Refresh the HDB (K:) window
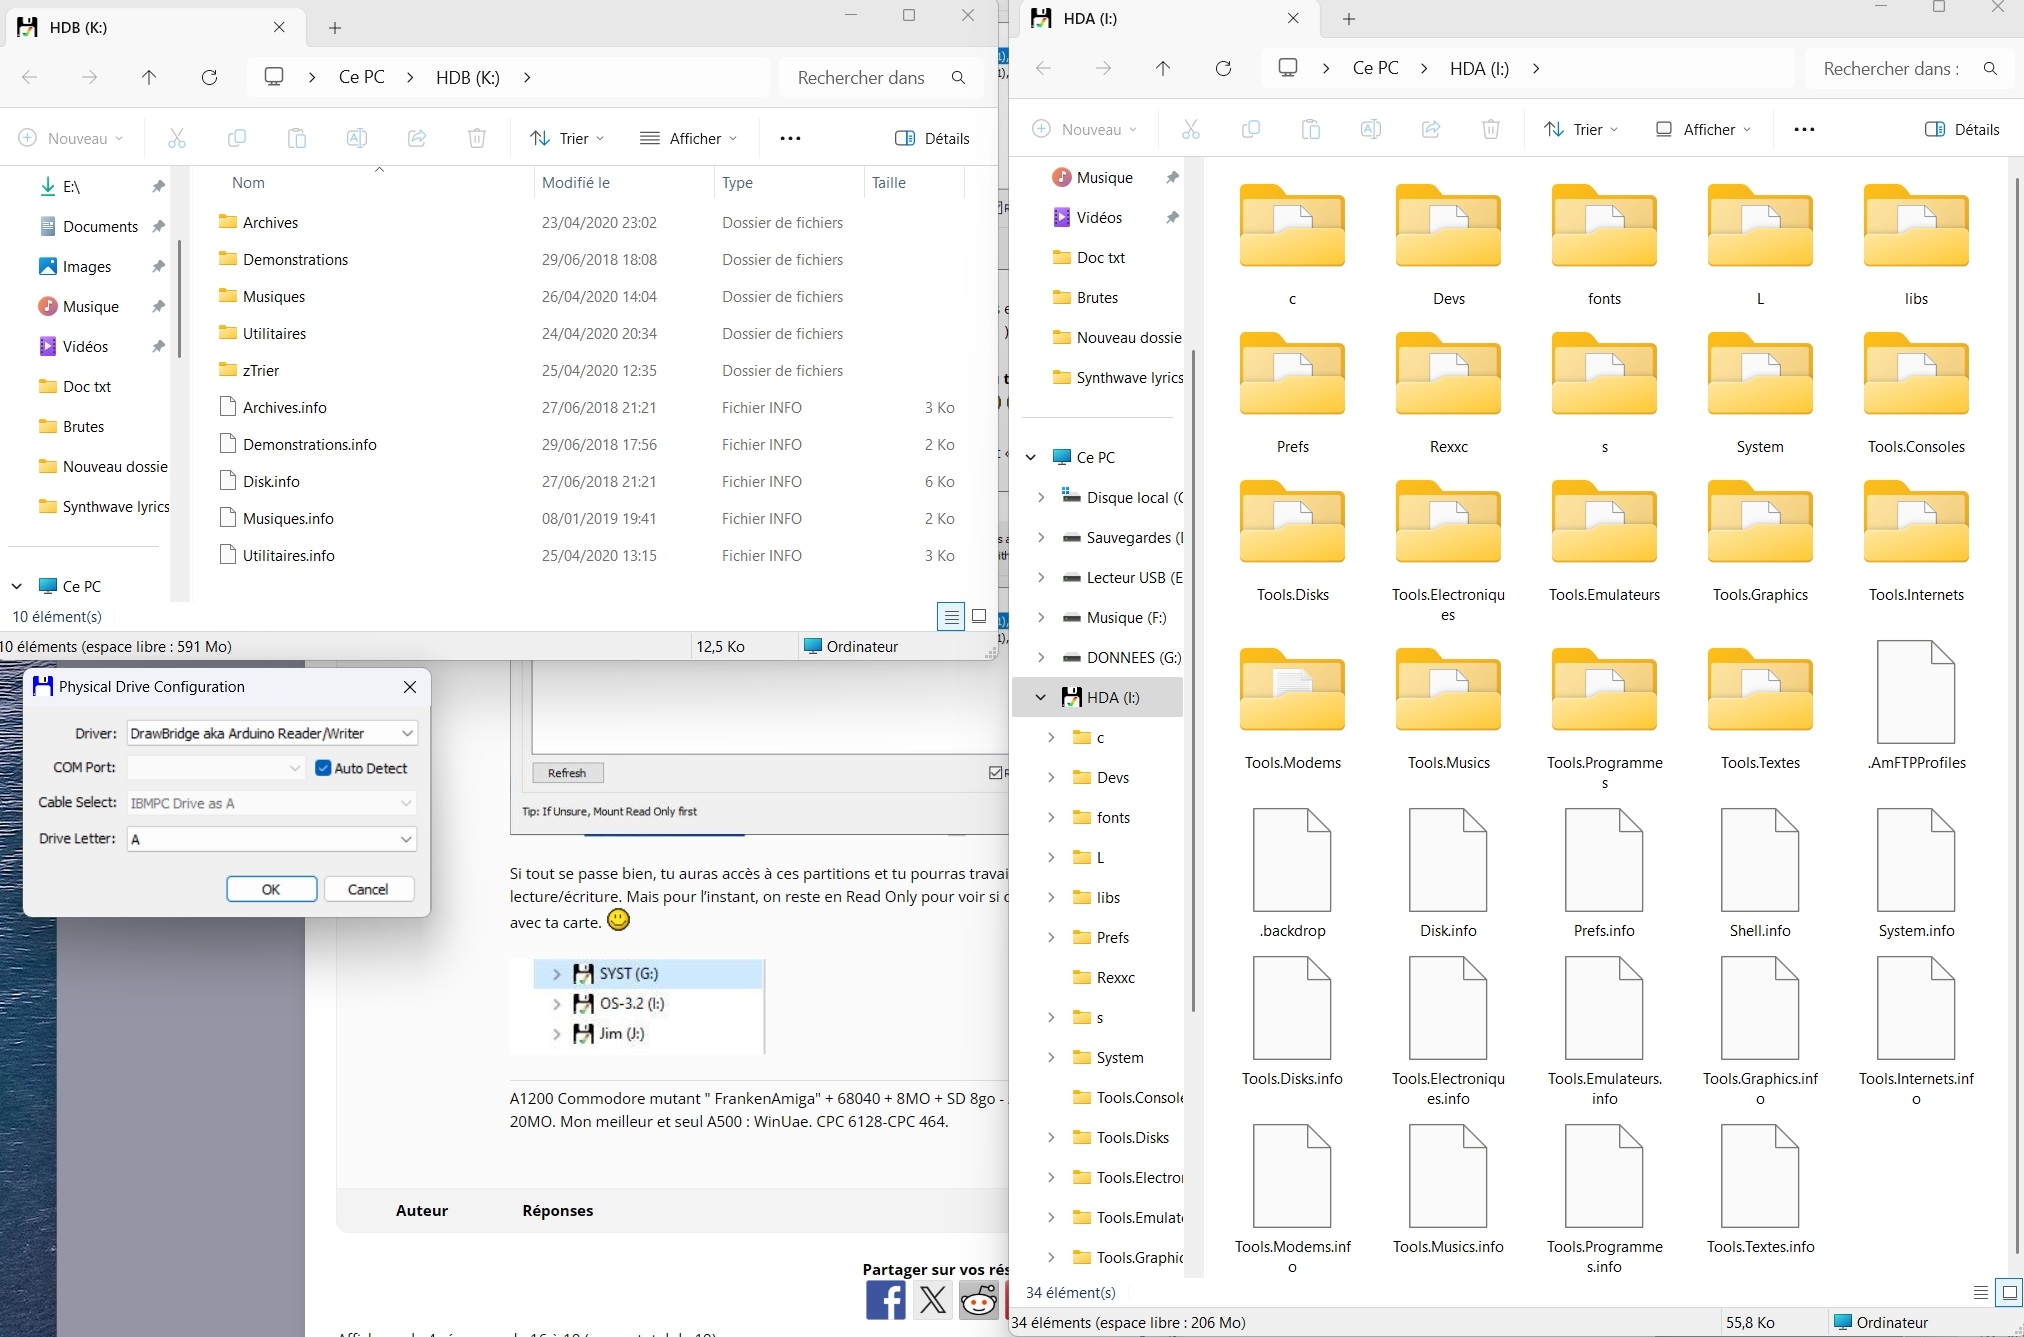2024x1337 pixels. coord(209,77)
